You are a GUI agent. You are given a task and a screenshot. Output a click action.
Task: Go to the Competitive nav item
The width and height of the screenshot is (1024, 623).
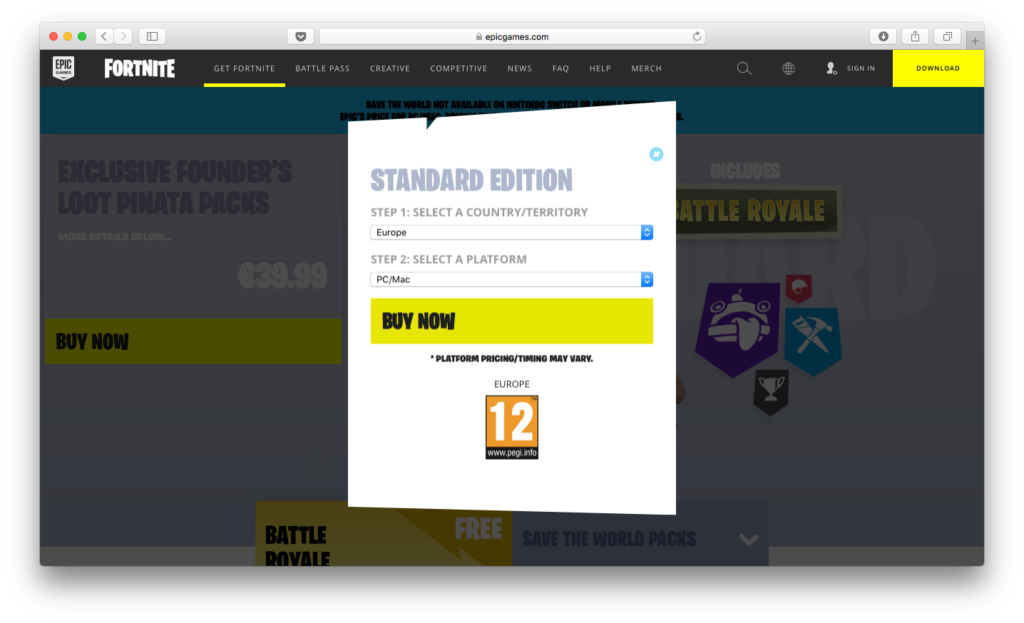coord(458,68)
